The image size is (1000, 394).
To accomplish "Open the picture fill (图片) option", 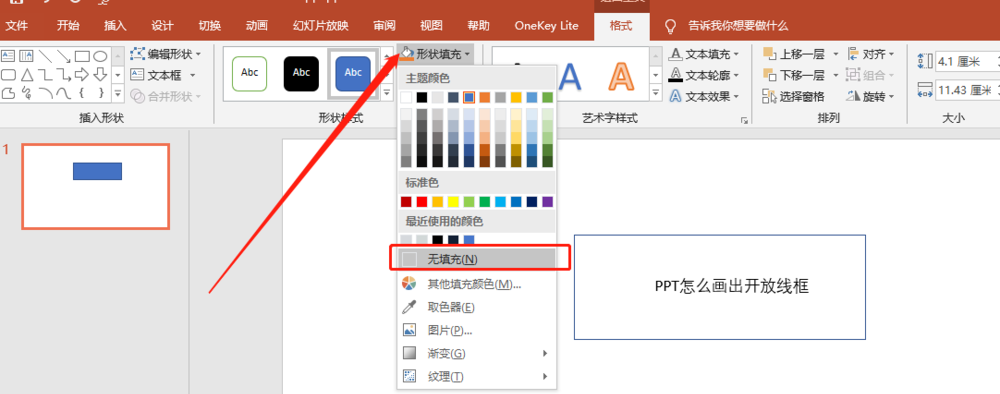I will 476,330.
